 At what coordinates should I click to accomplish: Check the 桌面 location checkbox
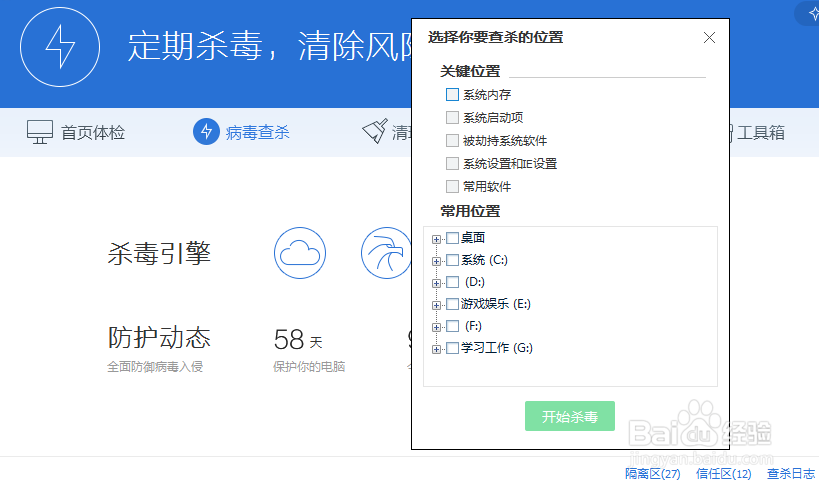pyautogui.click(x=452, y=238)
